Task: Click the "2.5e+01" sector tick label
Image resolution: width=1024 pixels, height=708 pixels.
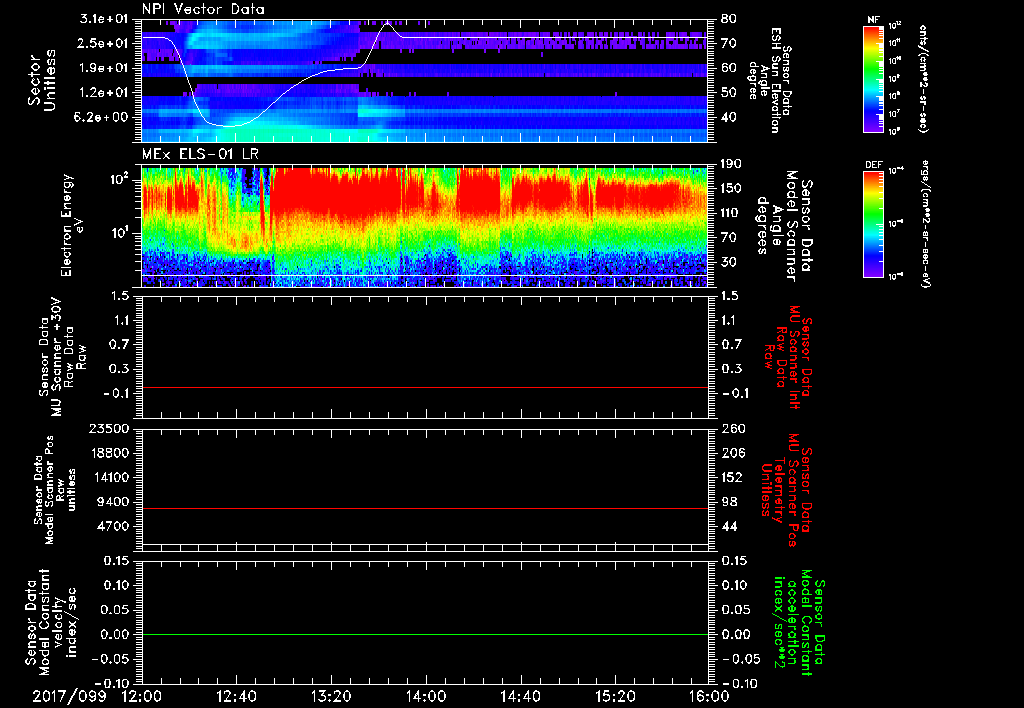Action: [x=104, y=43]
